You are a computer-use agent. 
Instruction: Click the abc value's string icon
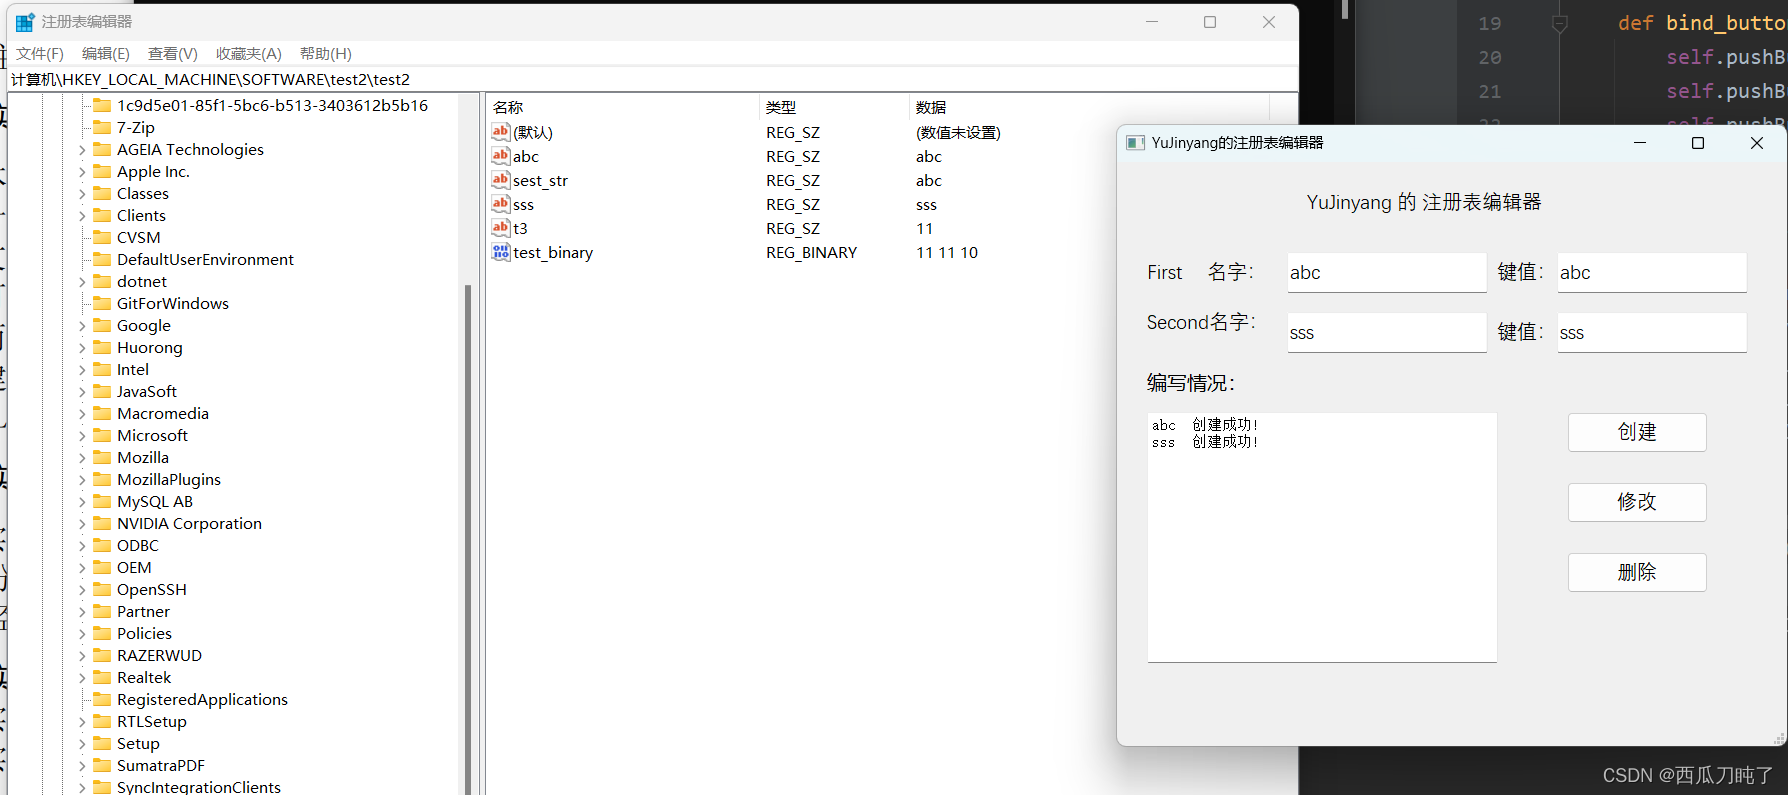501,156
